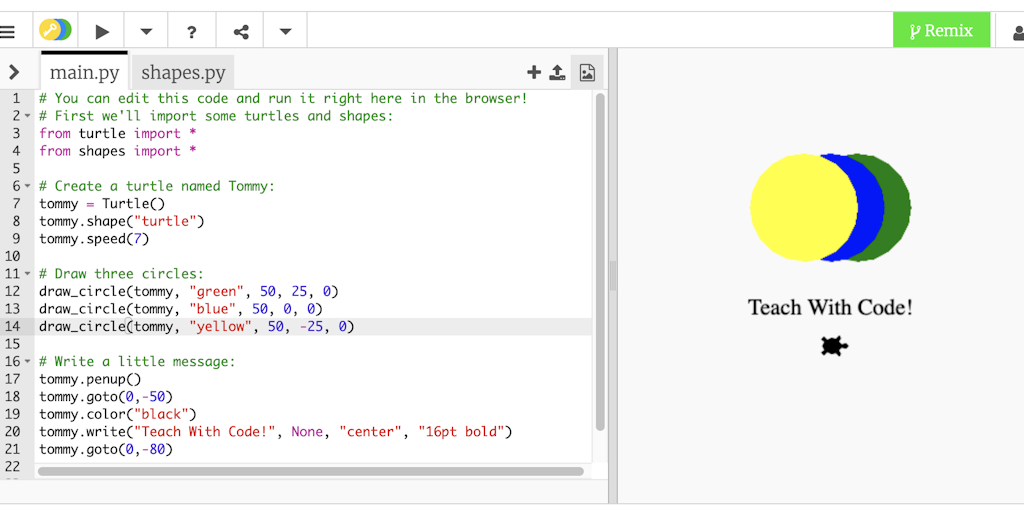Click "green" string on line 12
This screenshot has height=512, width=1024.
[x=217, y=291]
